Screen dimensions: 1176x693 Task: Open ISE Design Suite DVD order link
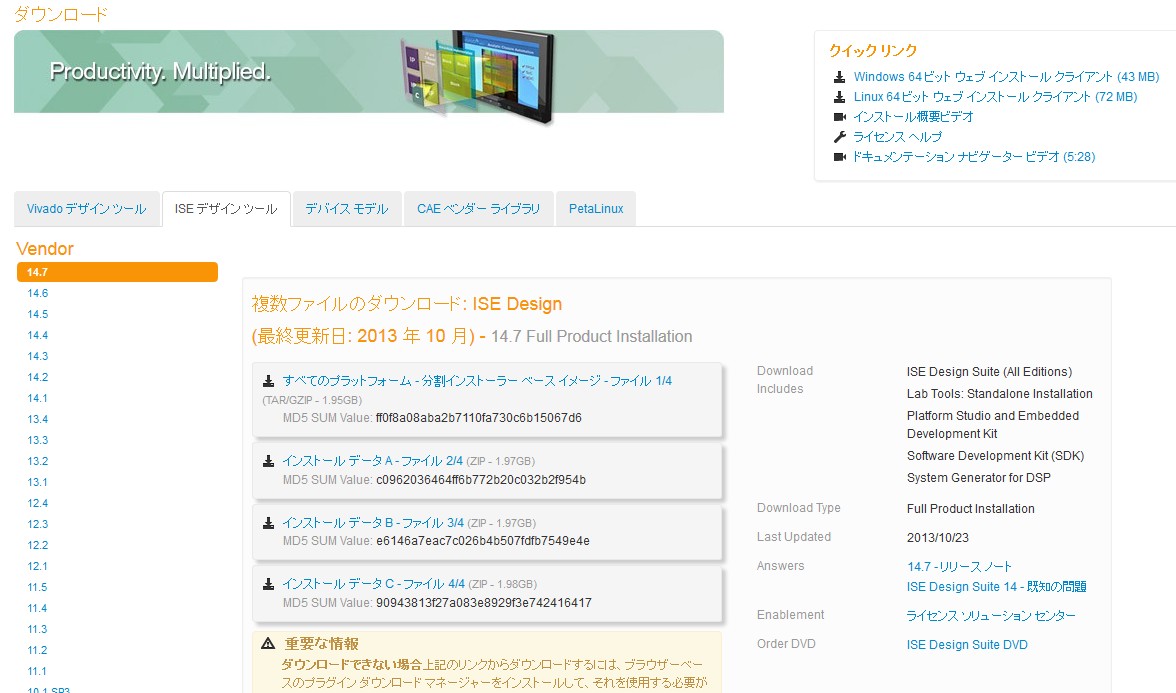968,645
